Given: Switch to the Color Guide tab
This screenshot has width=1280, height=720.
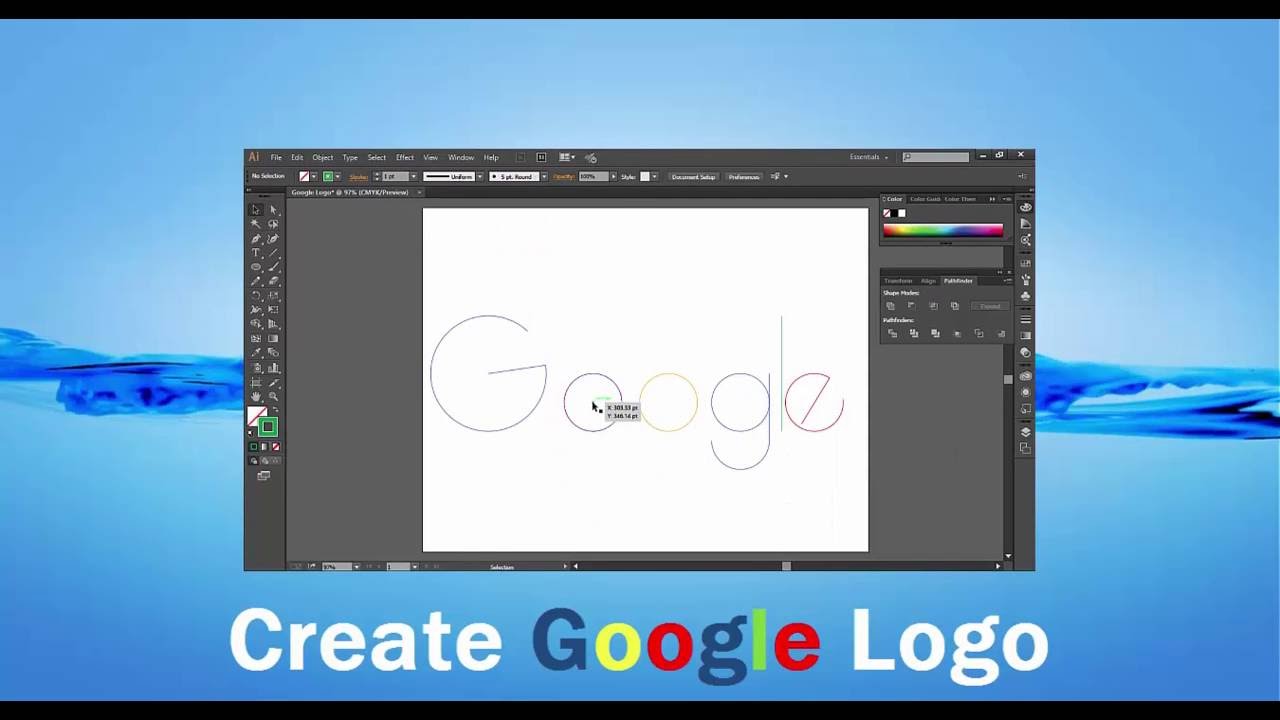Looking at the screenshot, I should coord(926,199).
